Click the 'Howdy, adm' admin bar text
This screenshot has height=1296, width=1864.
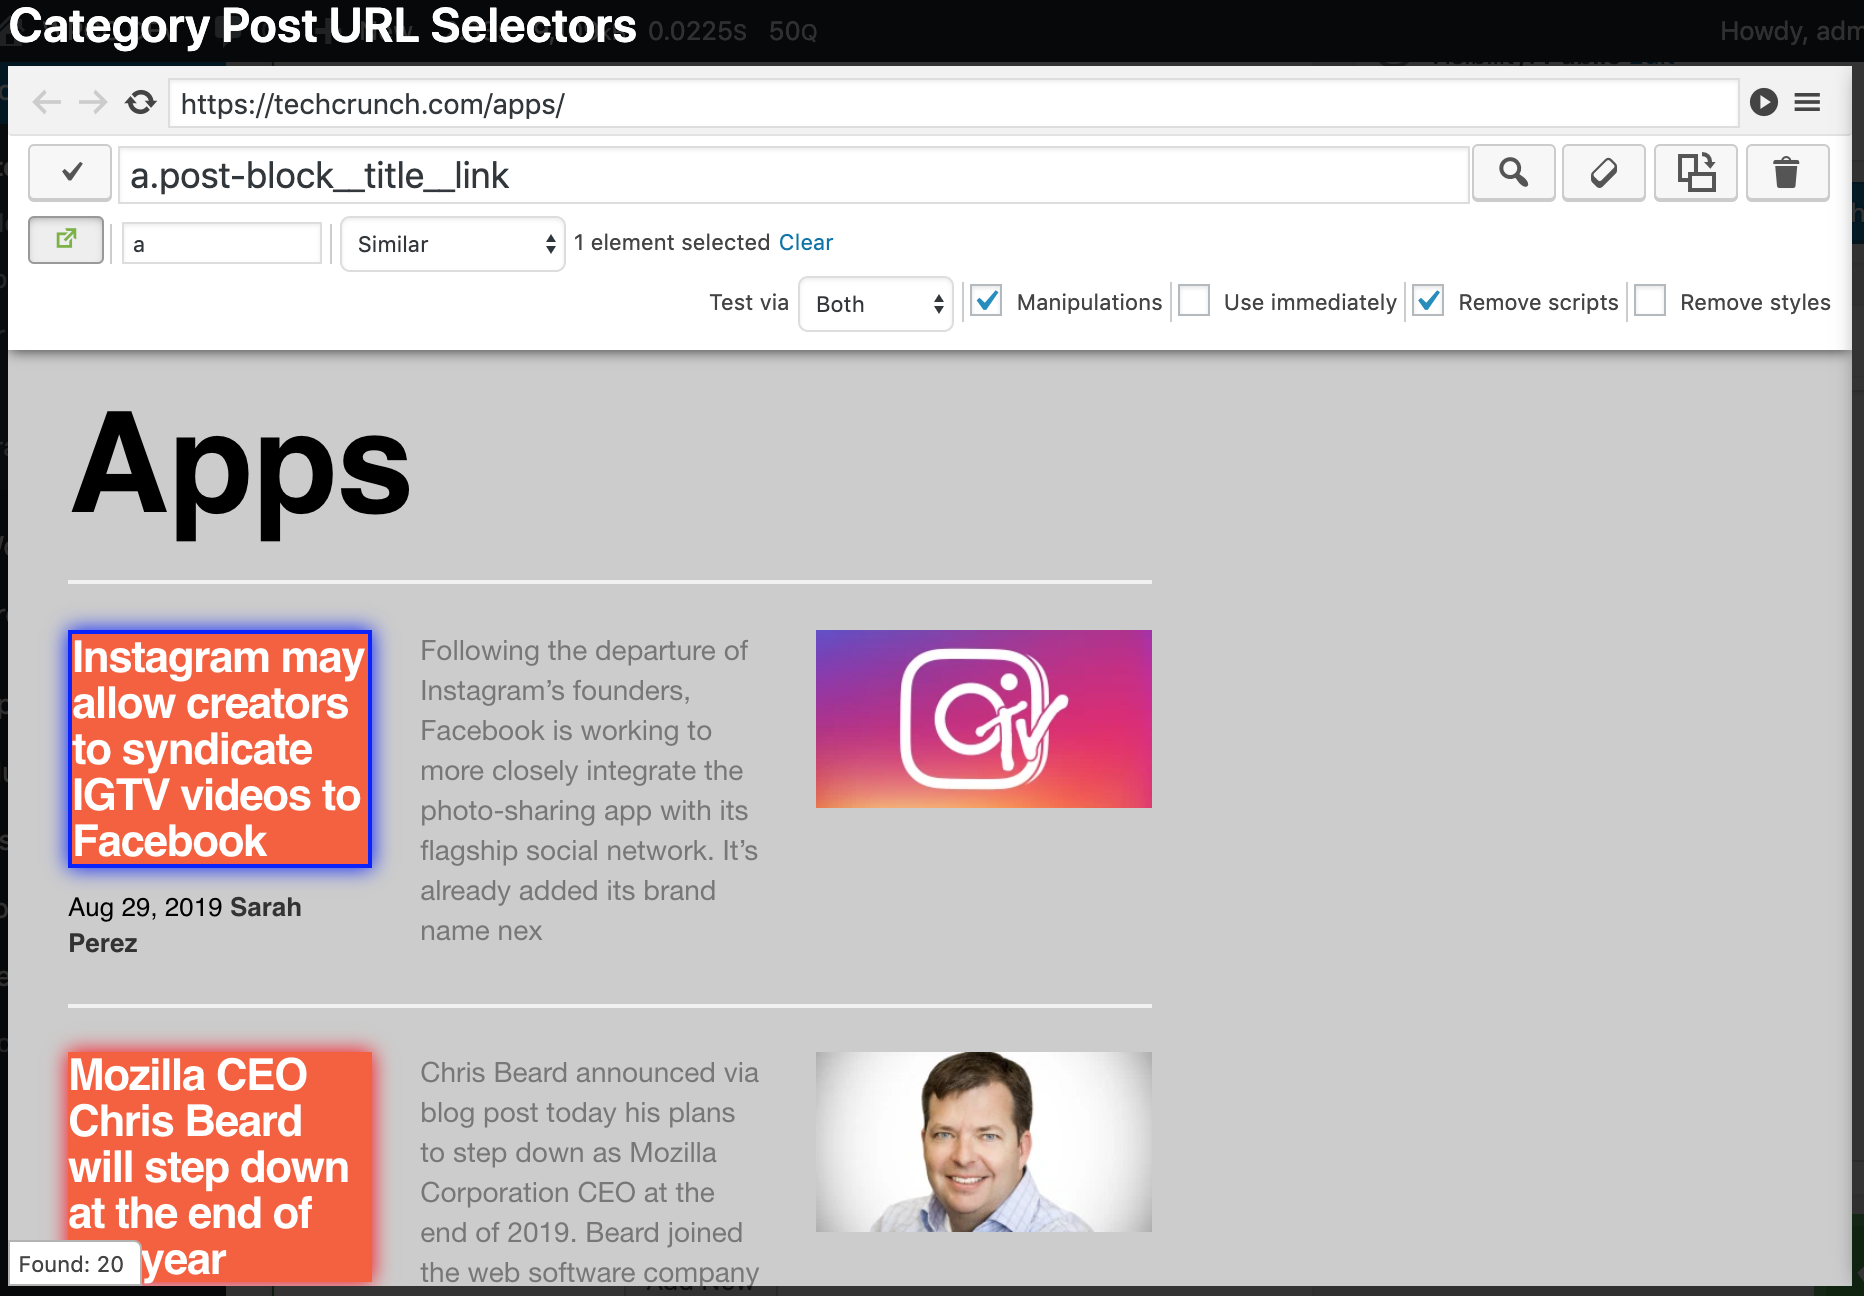coord(1791,32)
